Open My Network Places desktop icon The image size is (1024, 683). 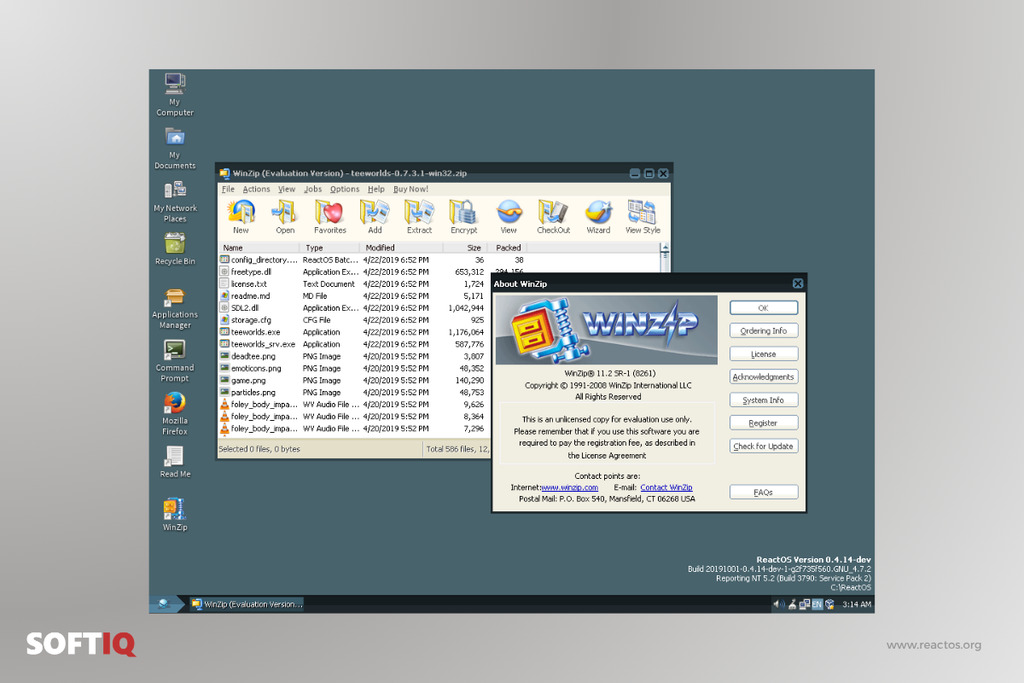coord(175,202)
